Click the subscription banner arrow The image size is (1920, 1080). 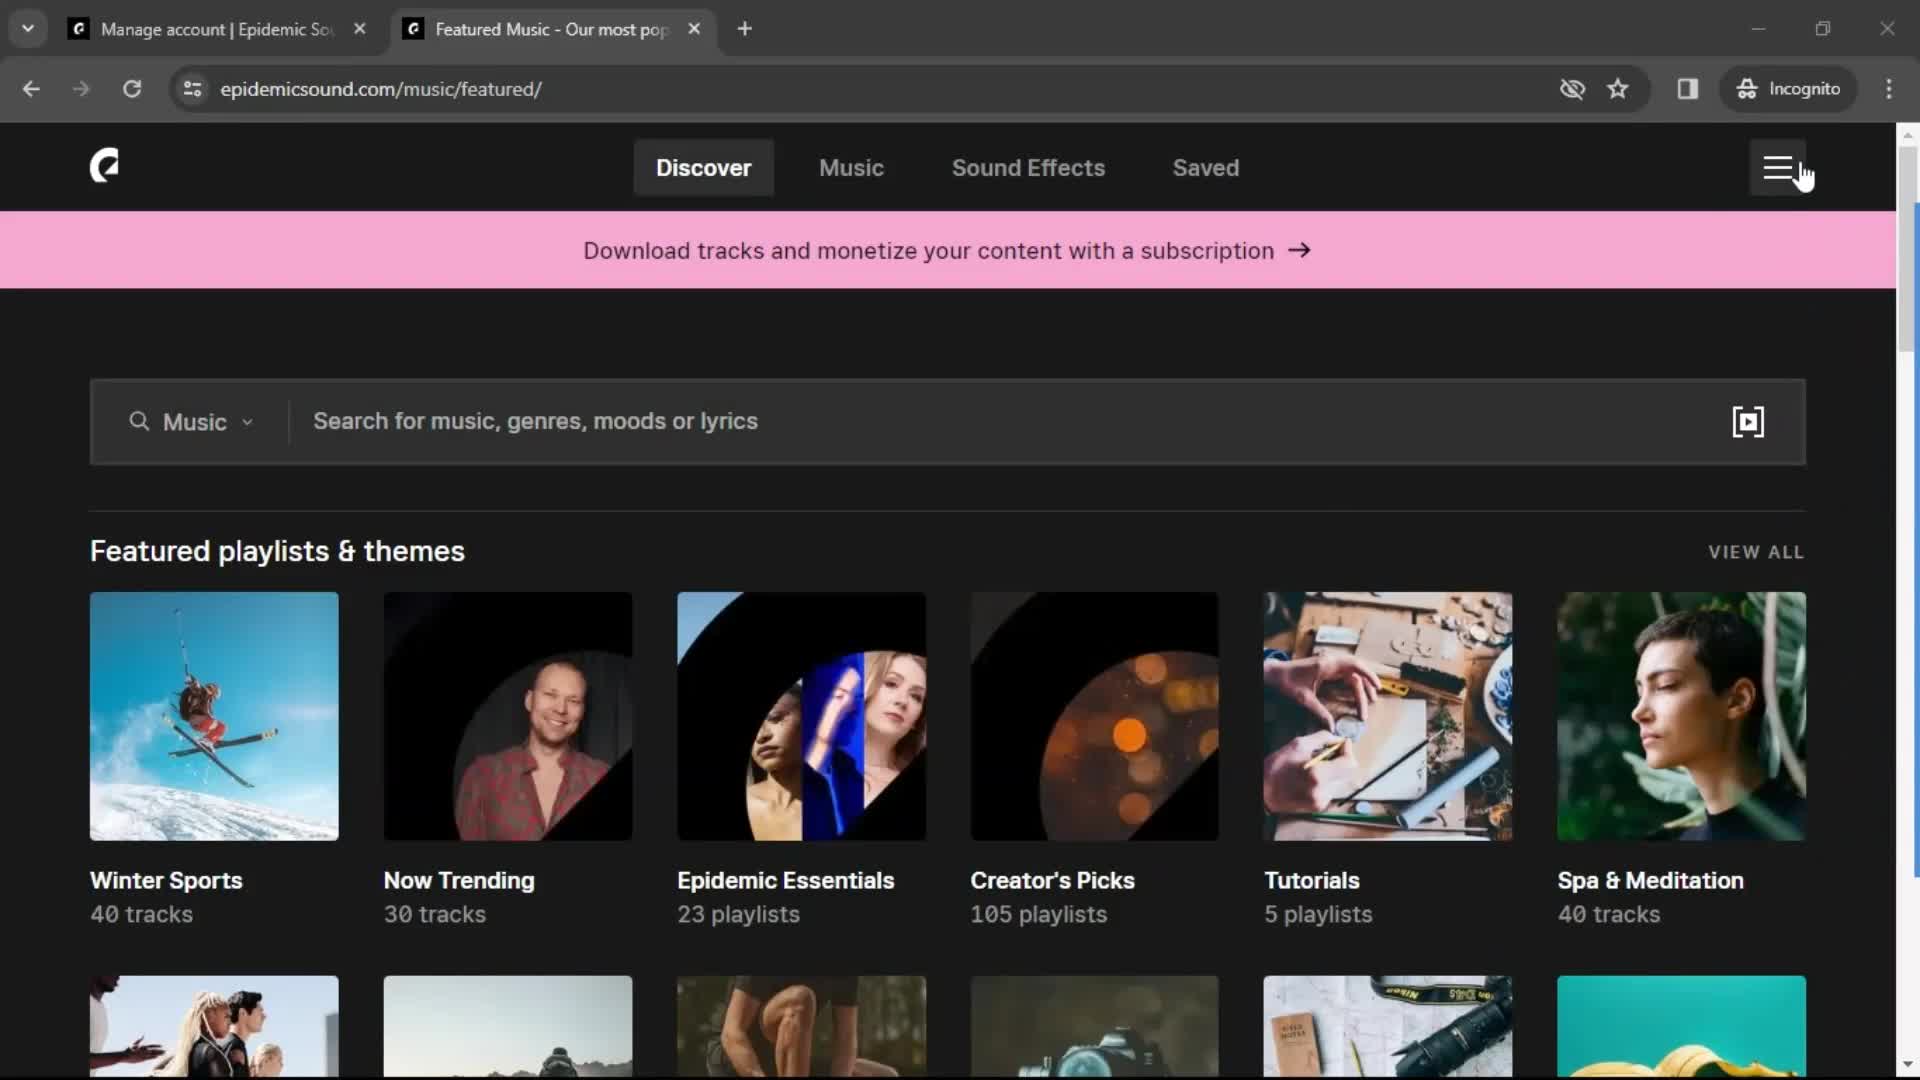pyautogui.click(x=1299, y=250)
